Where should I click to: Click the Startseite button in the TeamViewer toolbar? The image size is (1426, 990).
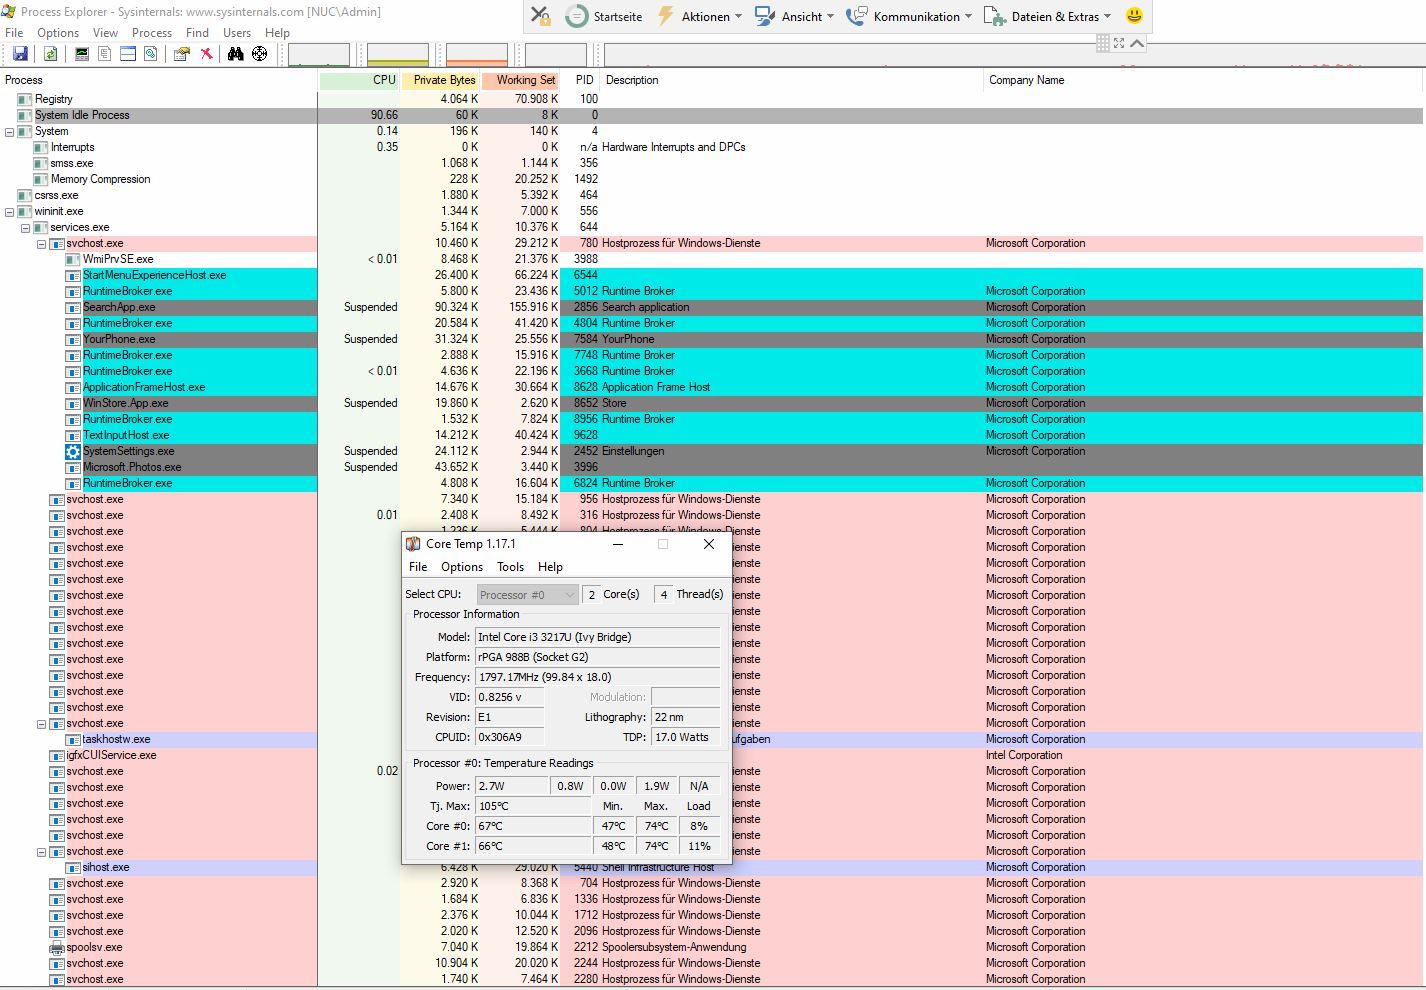pyautogui.click(x=604, y=16)
